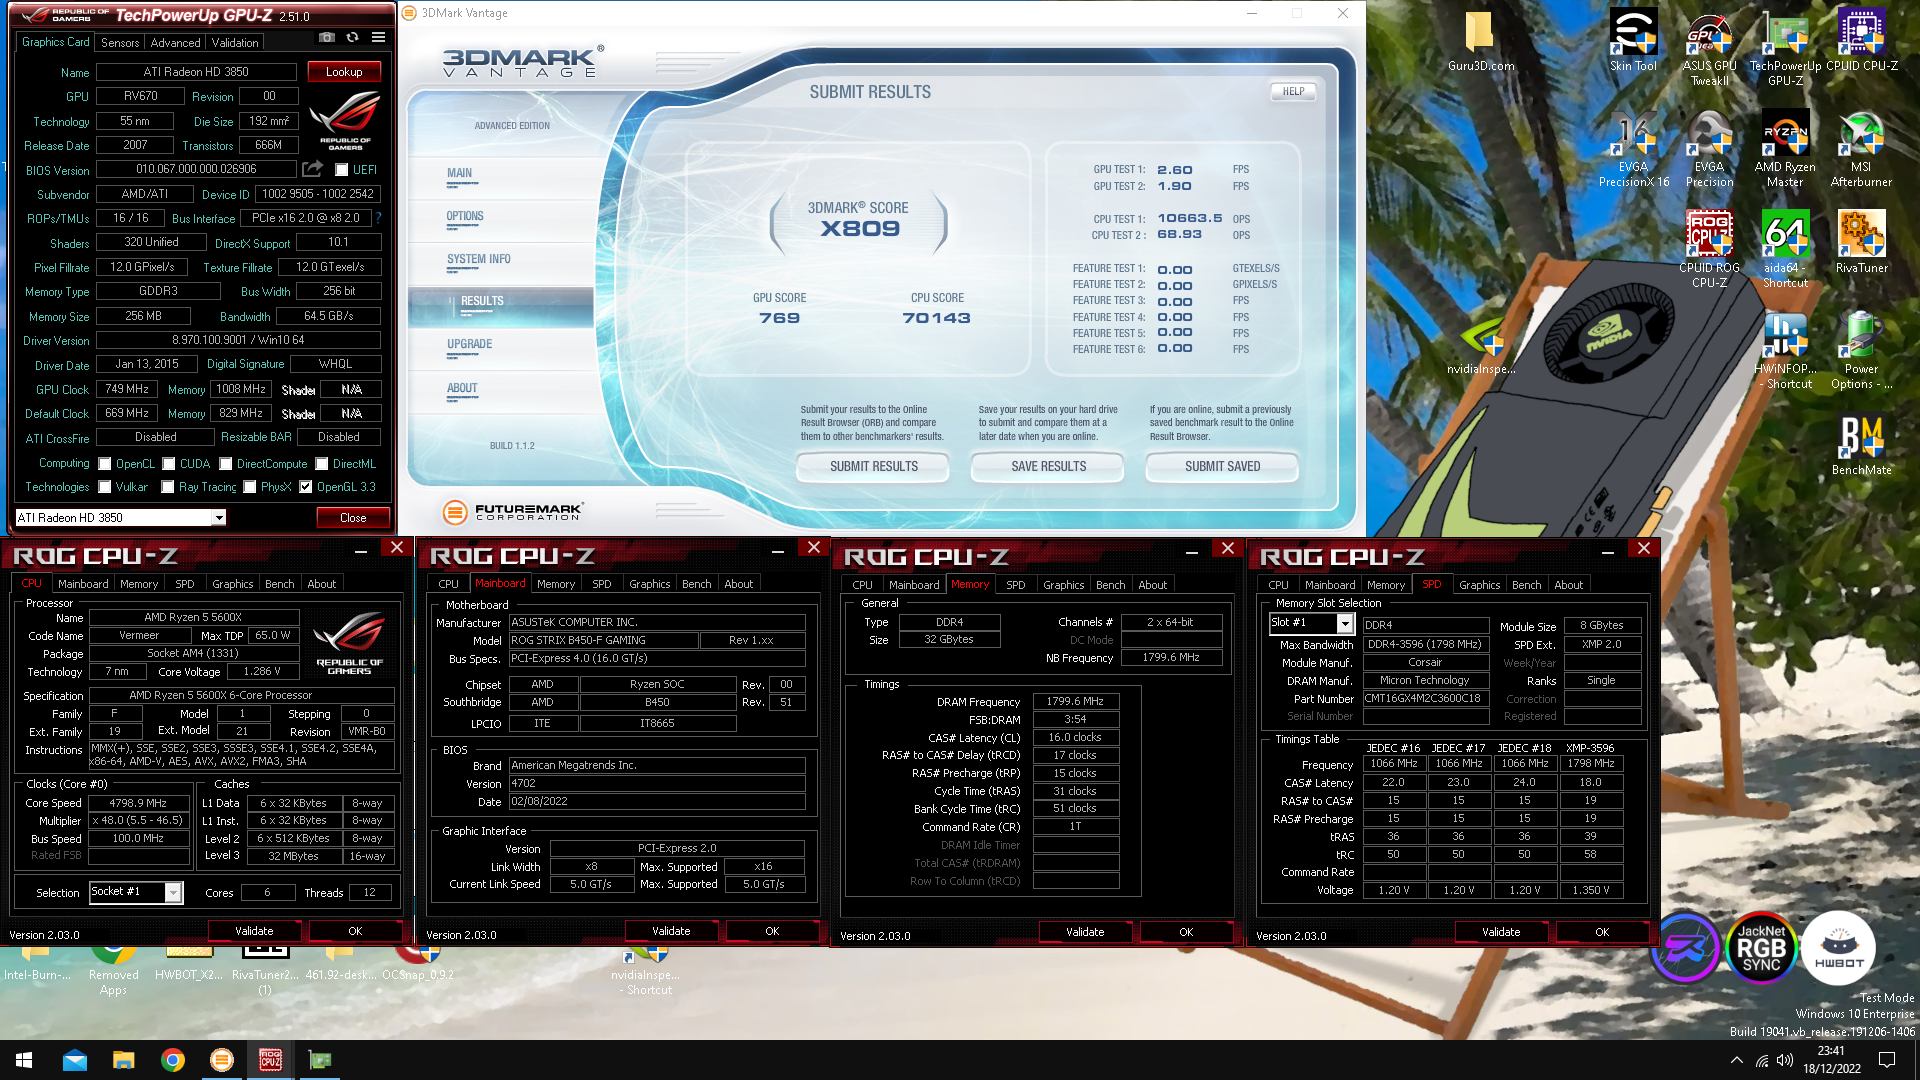Click OK in the Mainboard CPU-Z window
1920x1080 pixels.
[x=772, y=931]
